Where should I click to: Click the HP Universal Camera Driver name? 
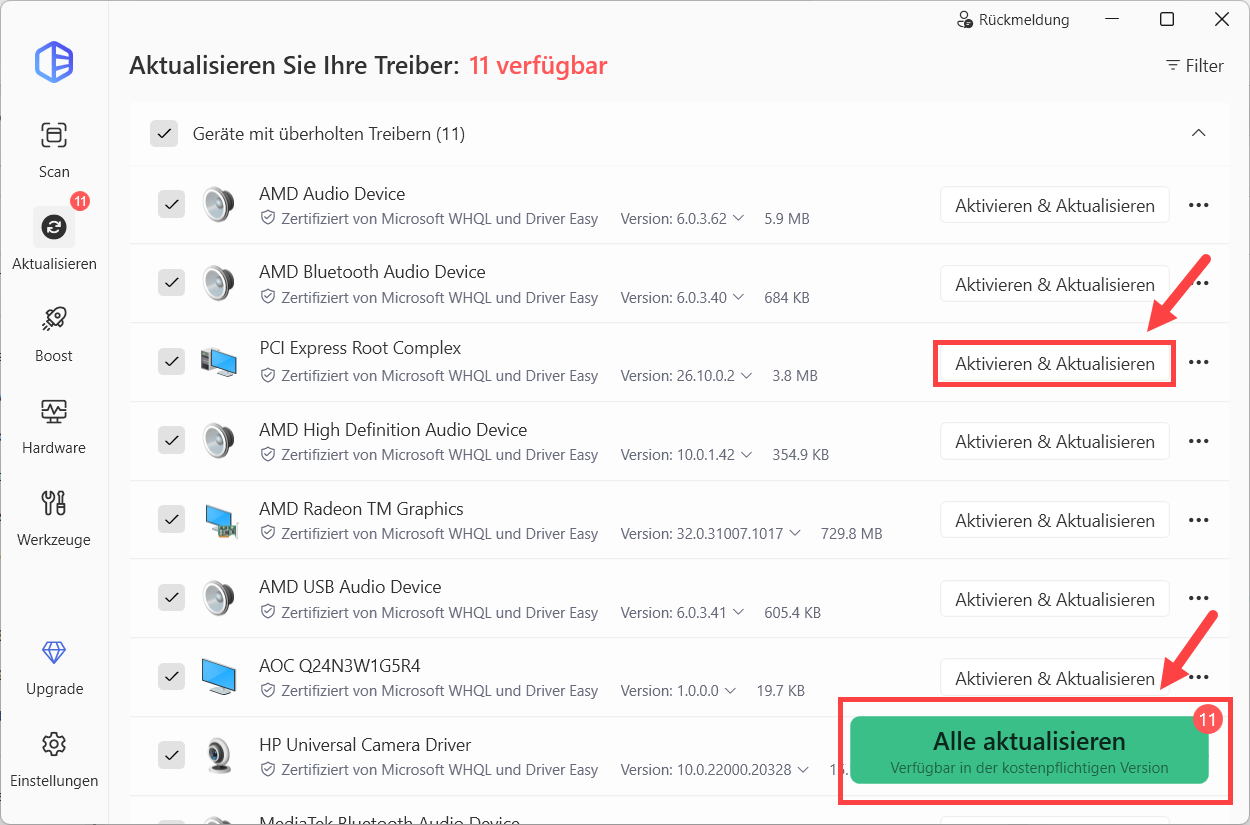click(365, 744)
